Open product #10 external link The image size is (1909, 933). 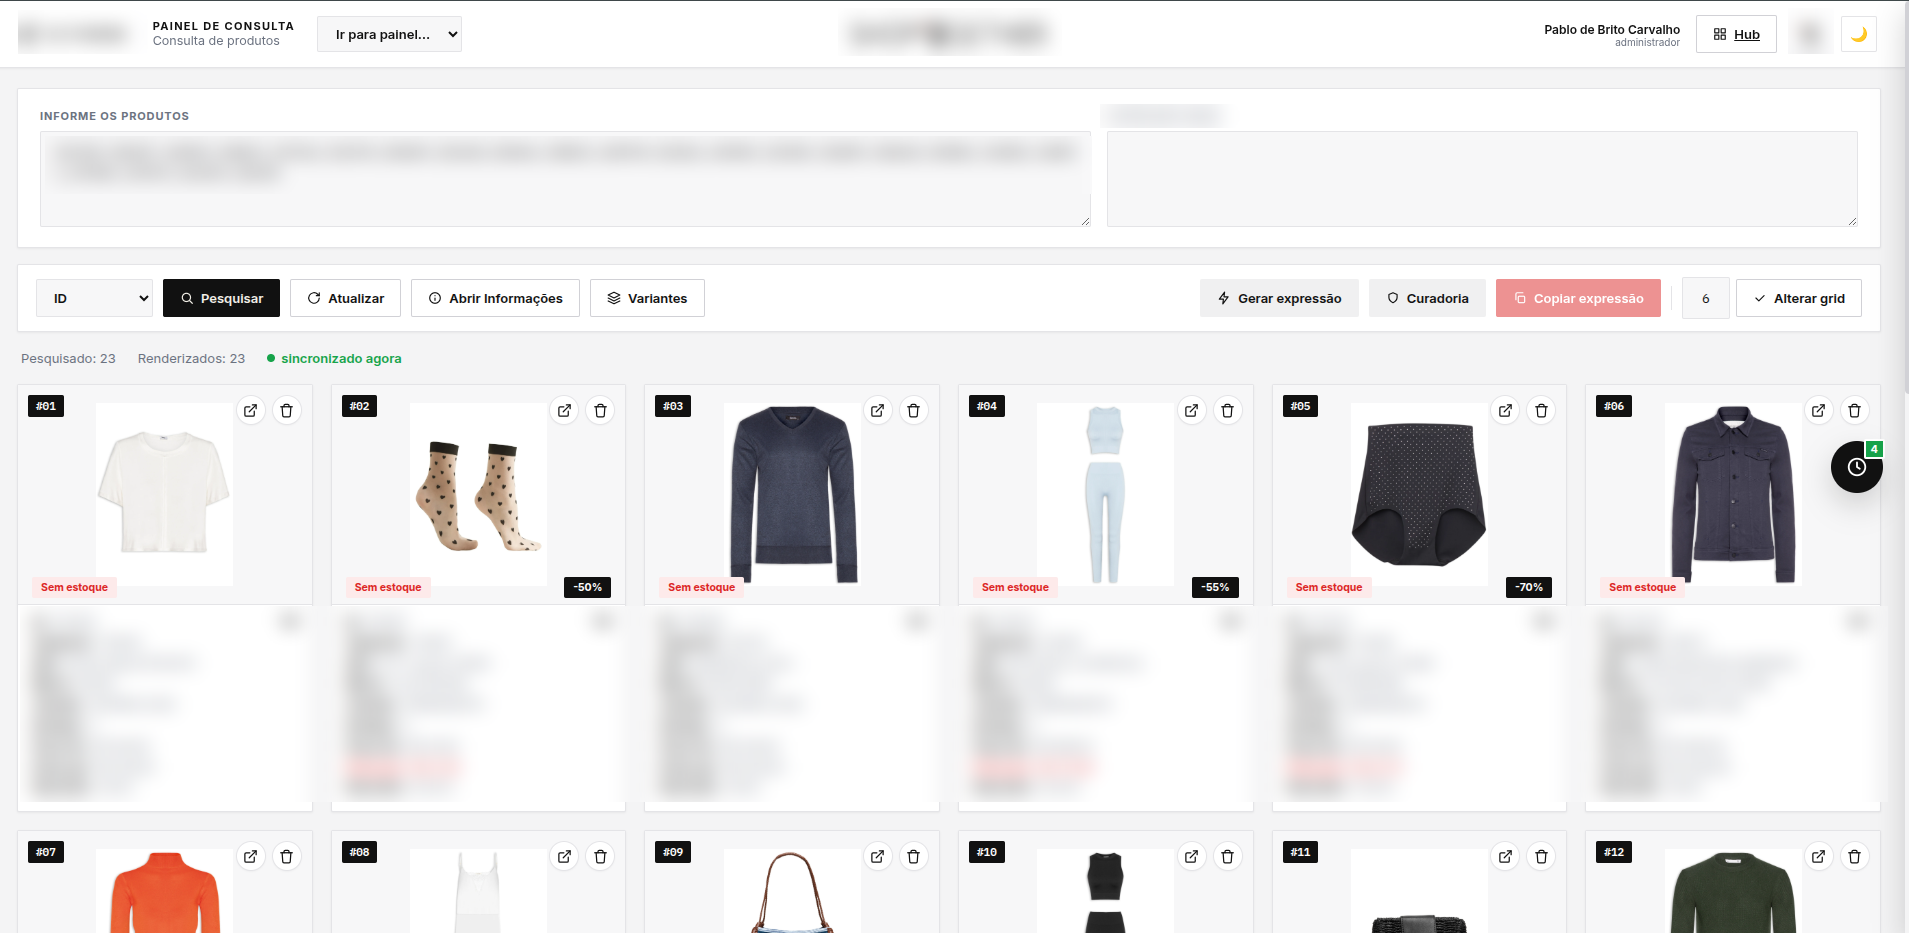[x=1192, y=856]
